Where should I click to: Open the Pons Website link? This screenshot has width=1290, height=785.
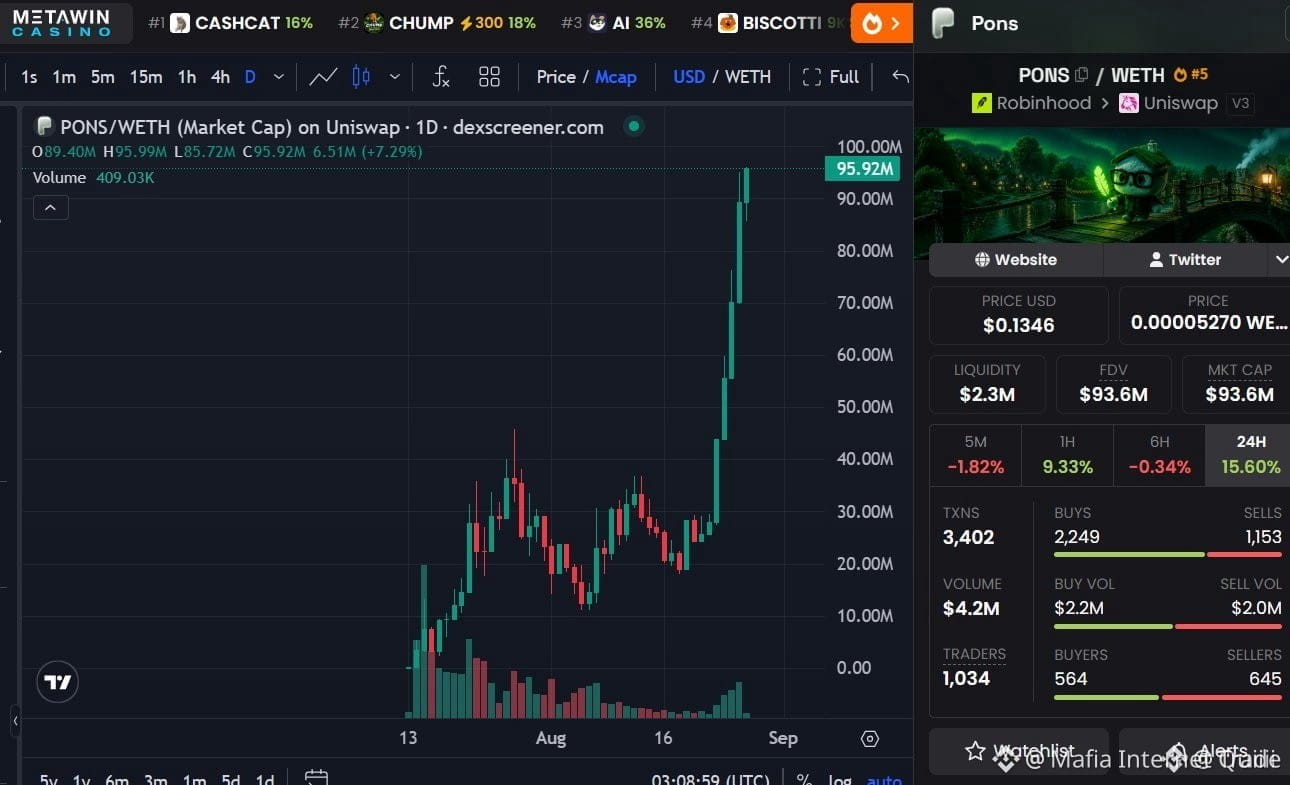1016,260
